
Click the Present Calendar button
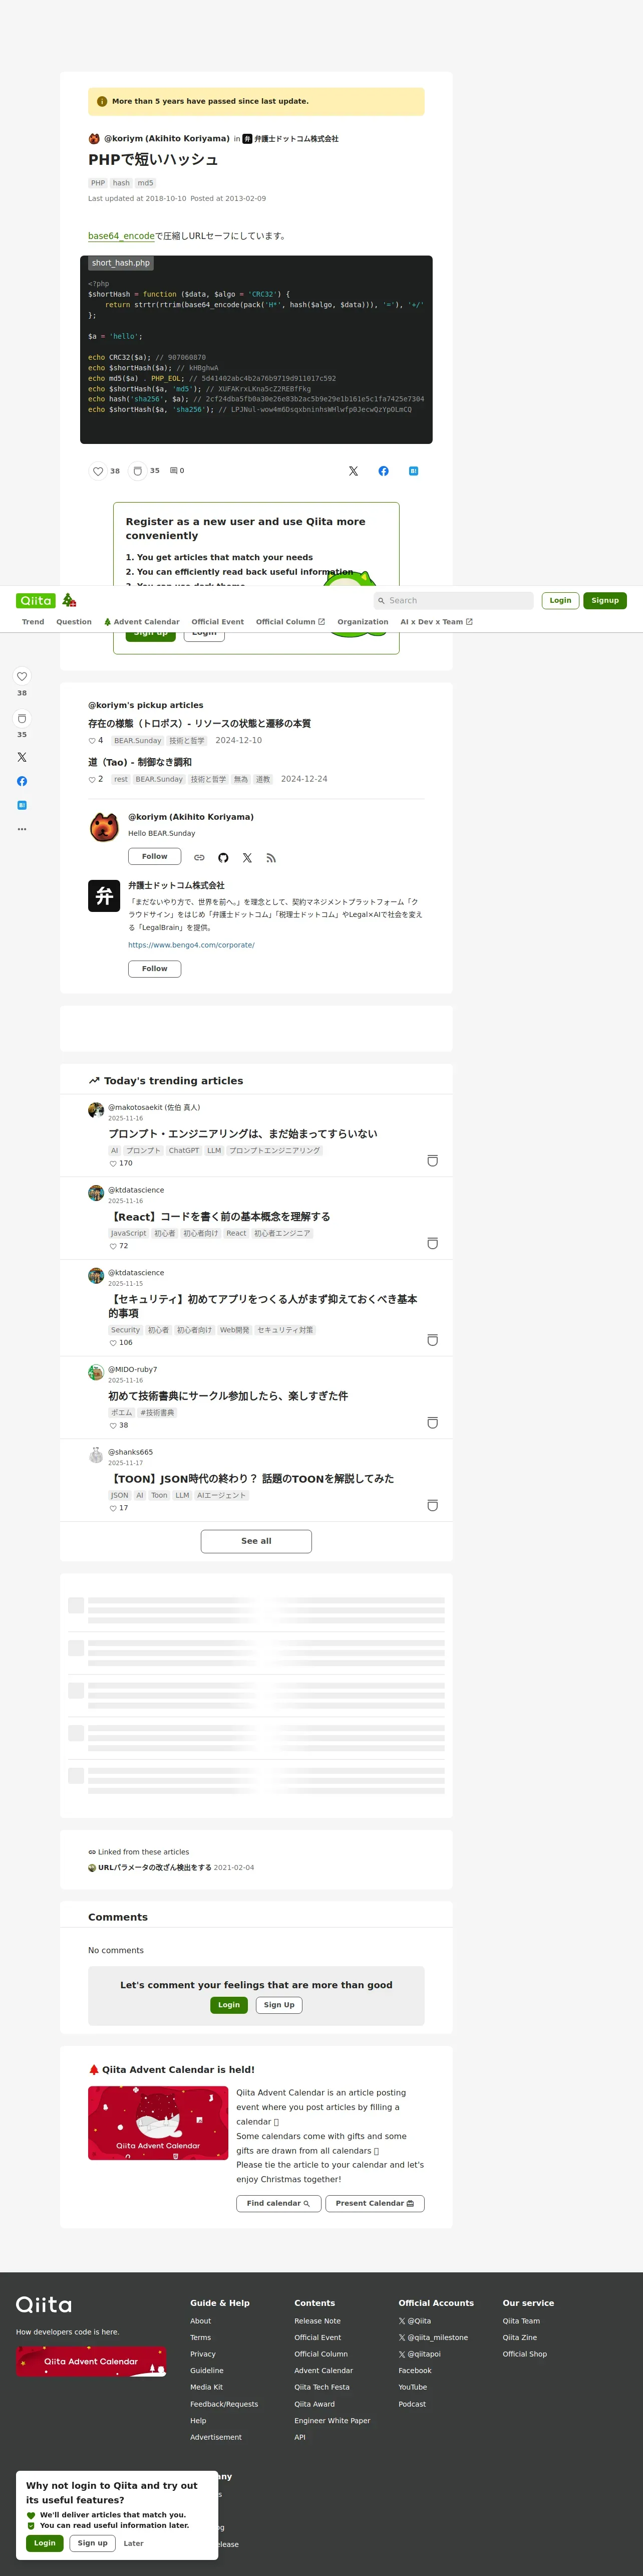(x=375, y=2203)
